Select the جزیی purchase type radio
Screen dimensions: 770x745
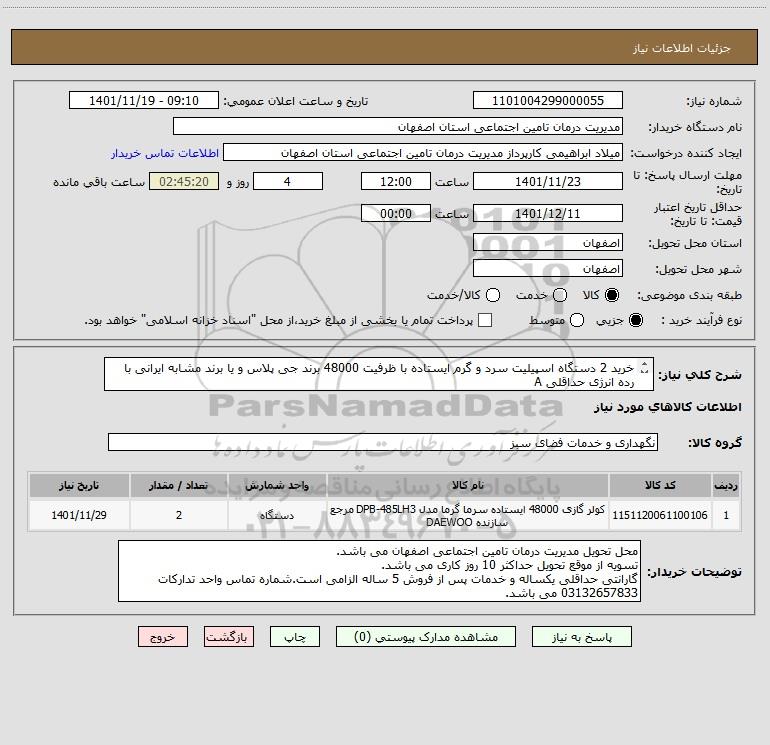636,320
